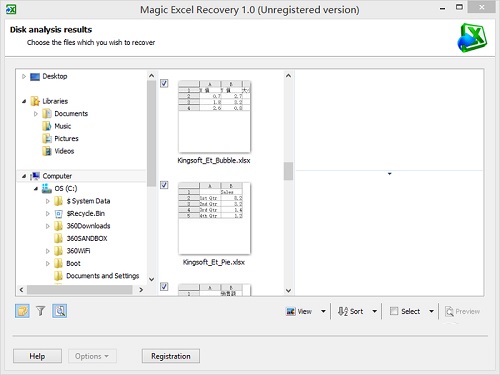Click the Help button
The width and height of the screenshot is (500, 375).
[37, 356]
